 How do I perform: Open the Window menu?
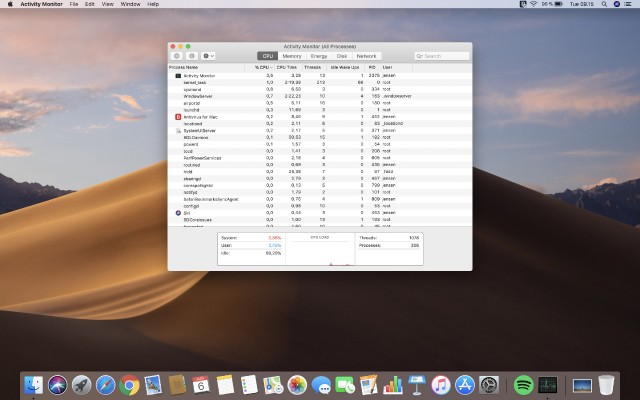131,4
